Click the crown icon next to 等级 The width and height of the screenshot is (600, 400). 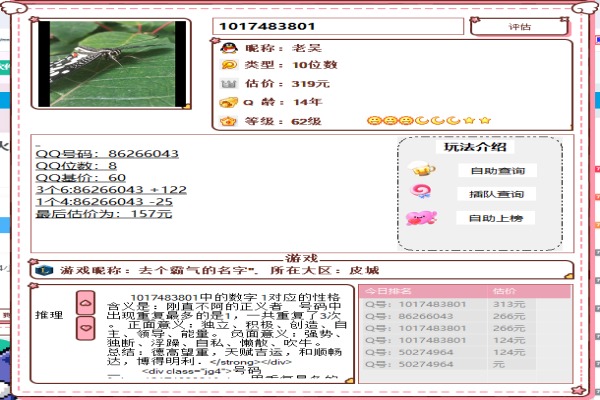pos(227,121)
